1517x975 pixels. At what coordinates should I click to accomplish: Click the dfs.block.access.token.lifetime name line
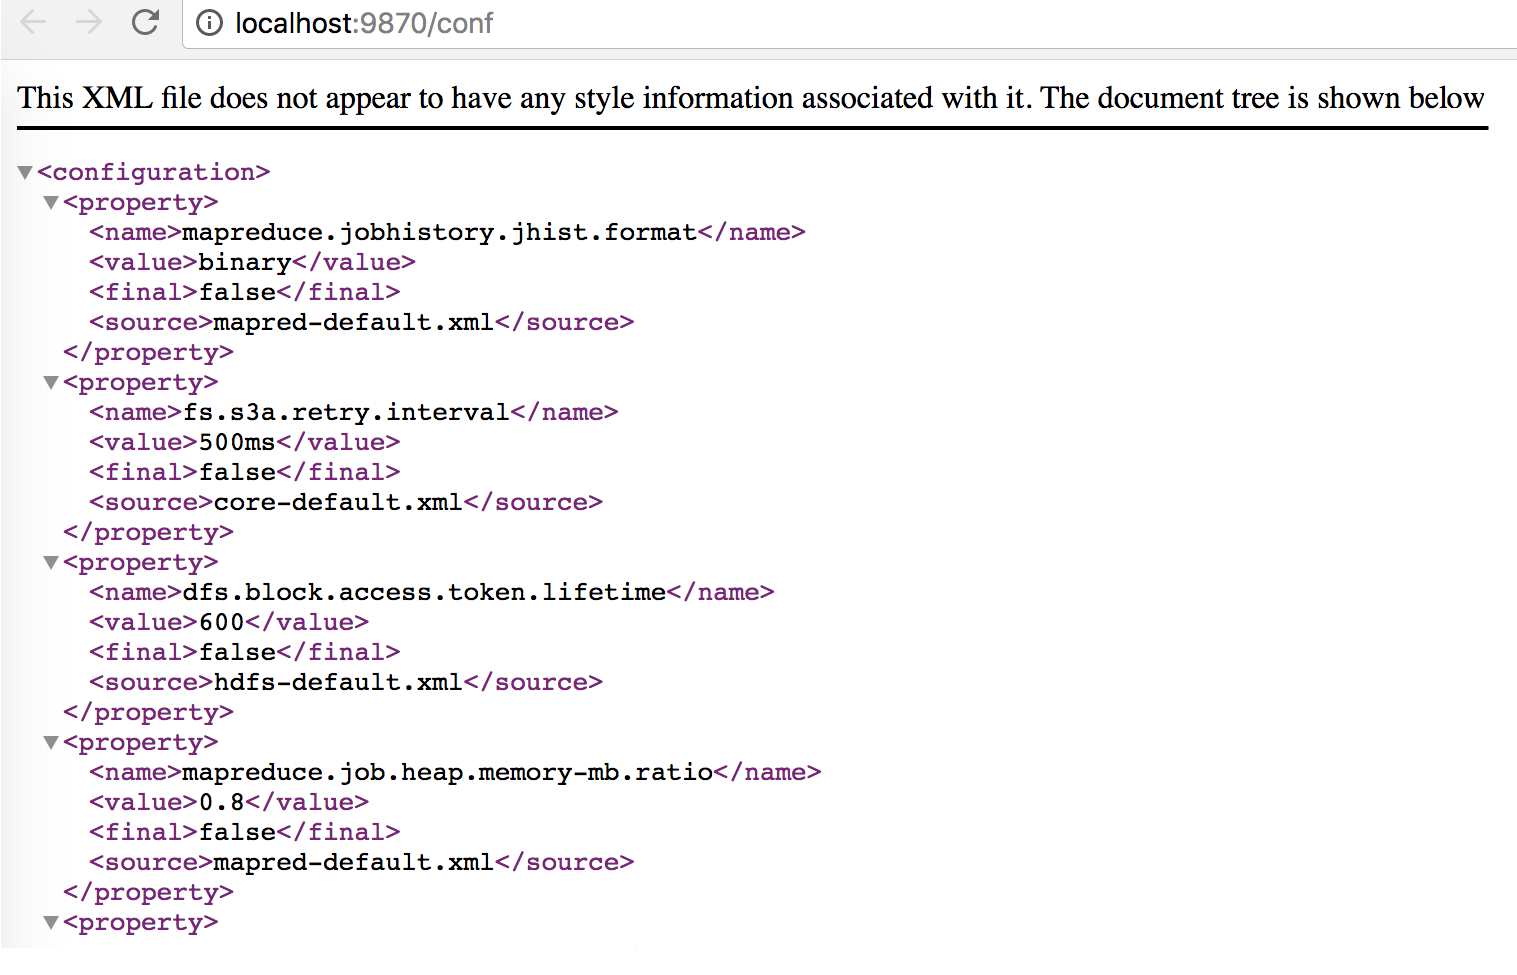point(432,592)
